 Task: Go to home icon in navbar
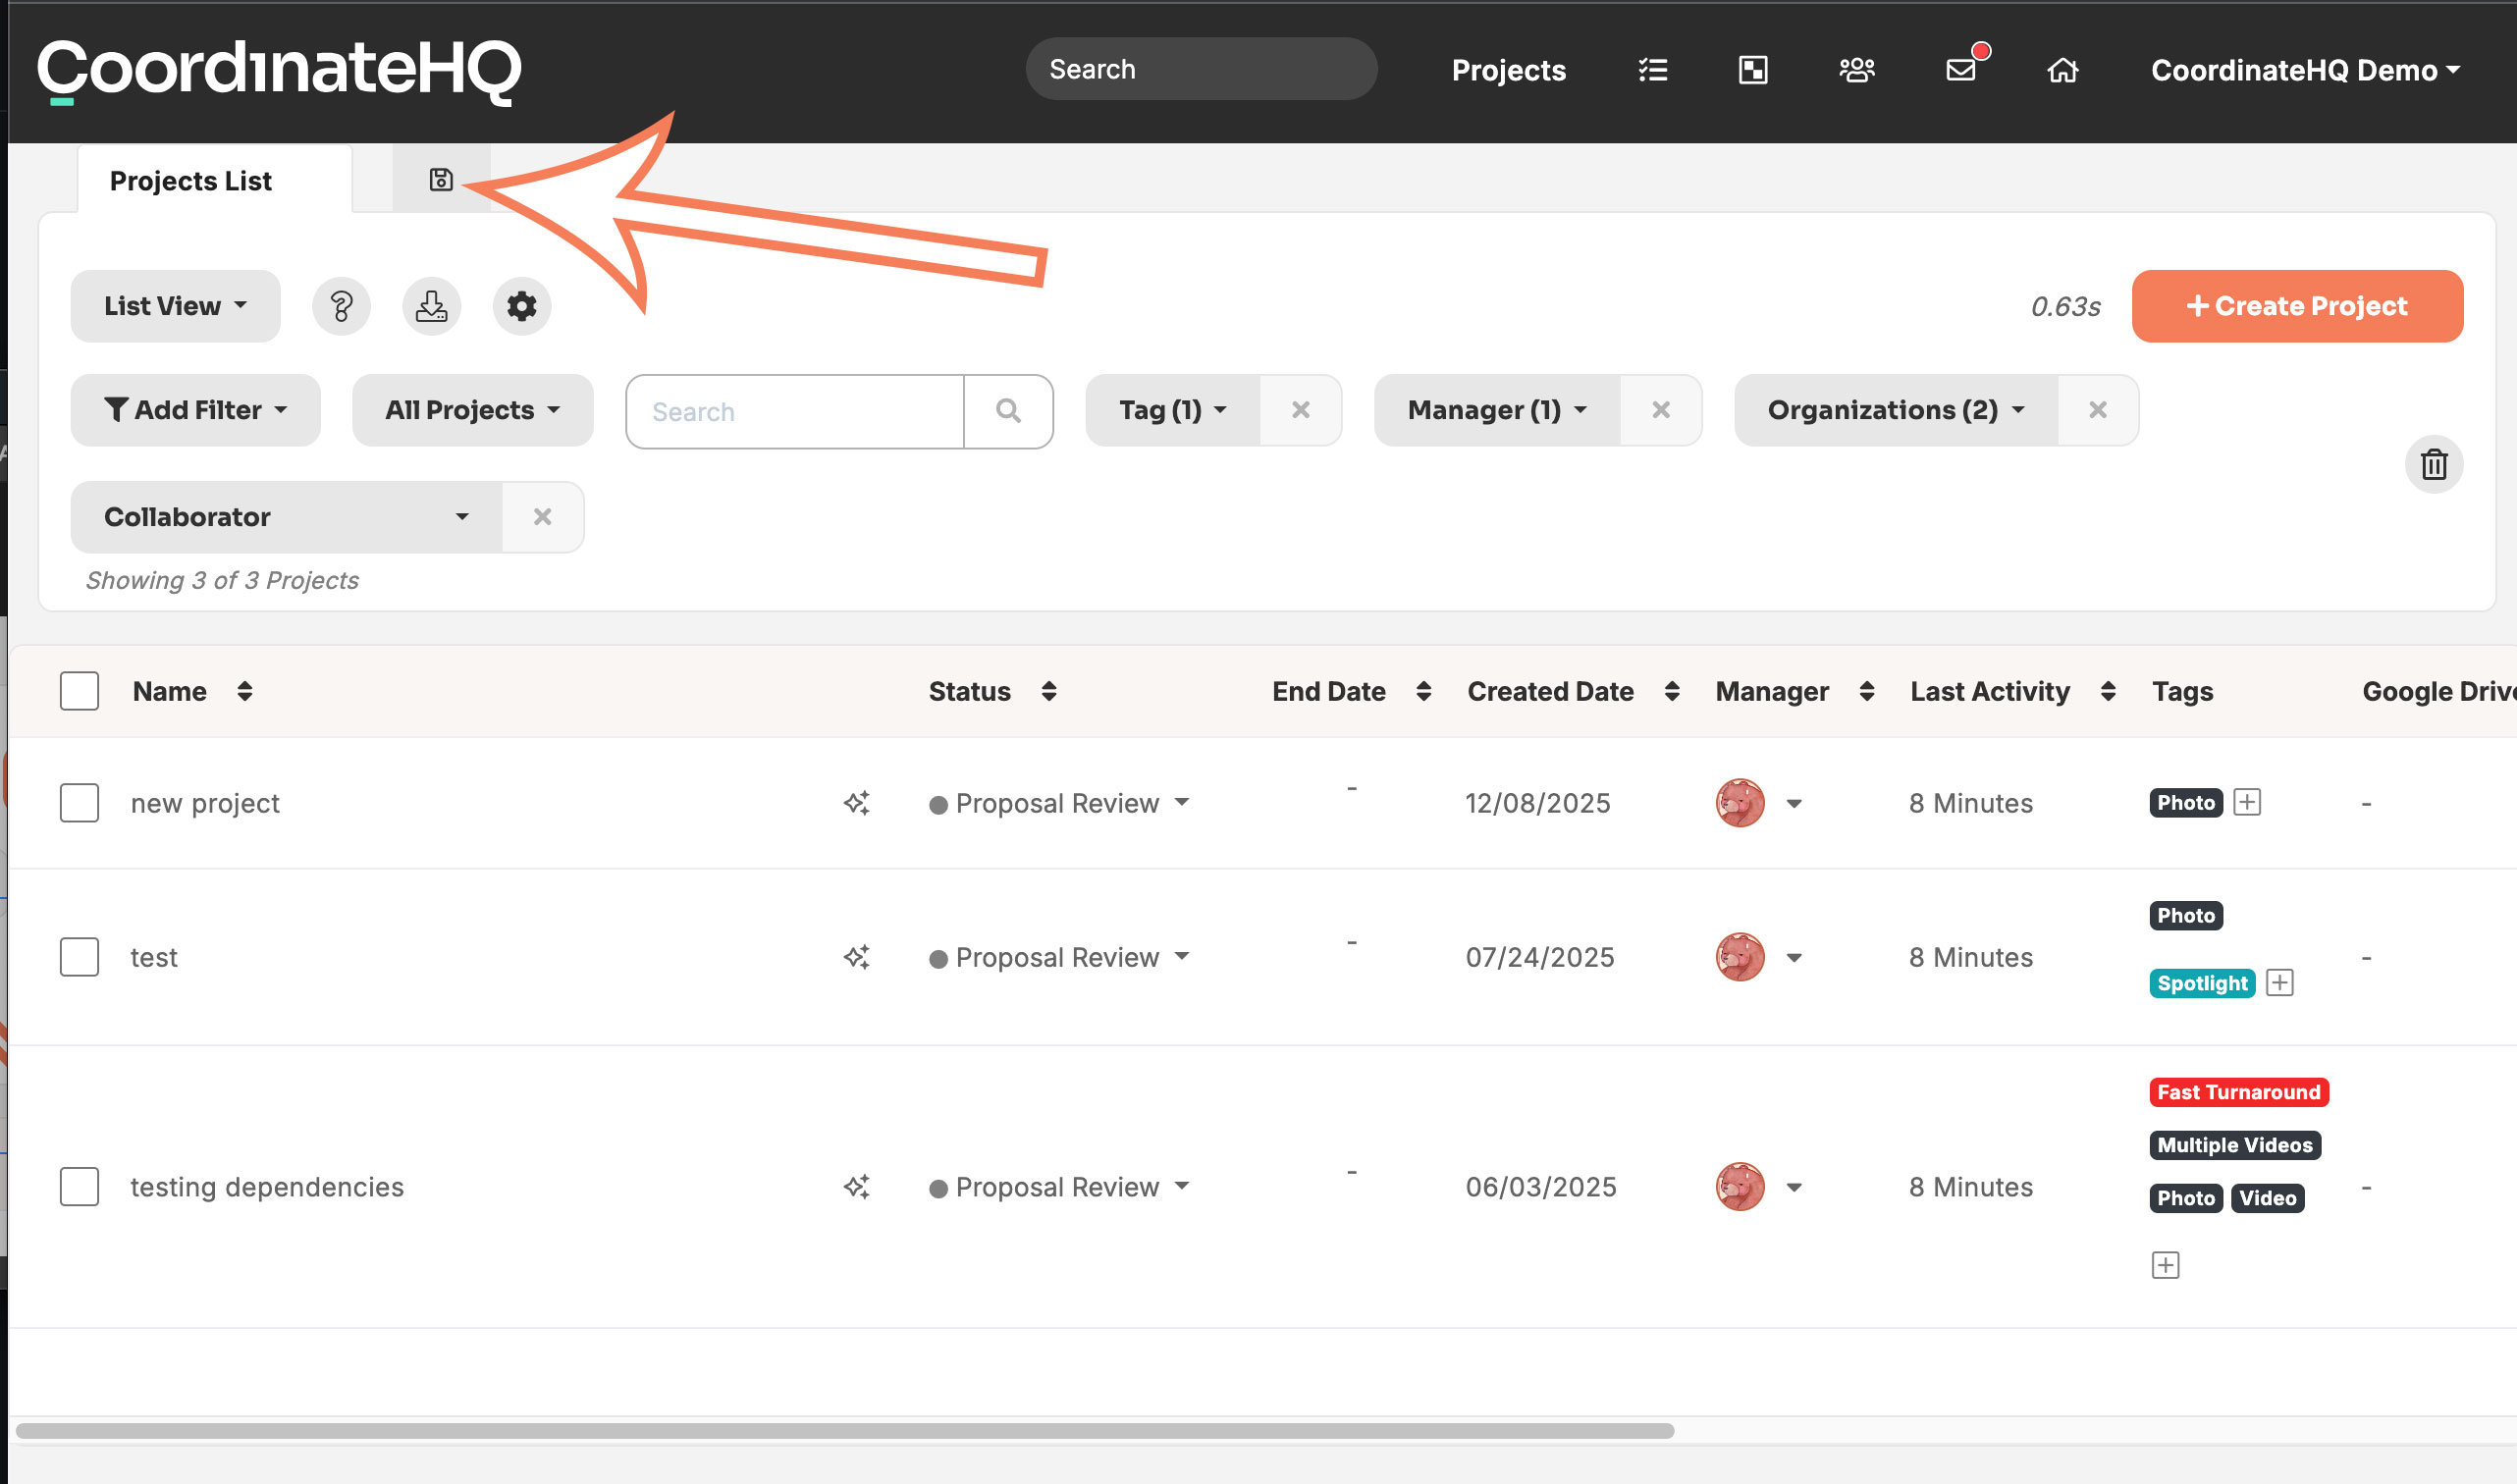2063,70
